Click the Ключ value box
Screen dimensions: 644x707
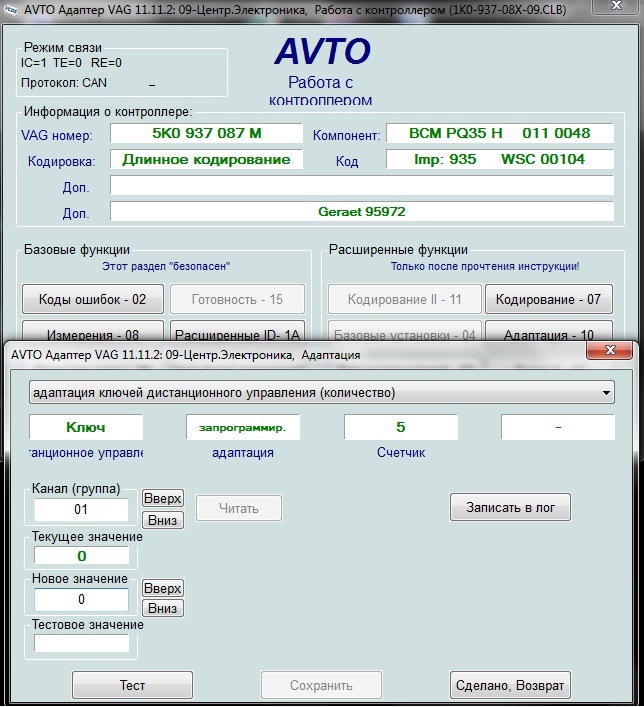pyautogui.click(x=86, y=427)
